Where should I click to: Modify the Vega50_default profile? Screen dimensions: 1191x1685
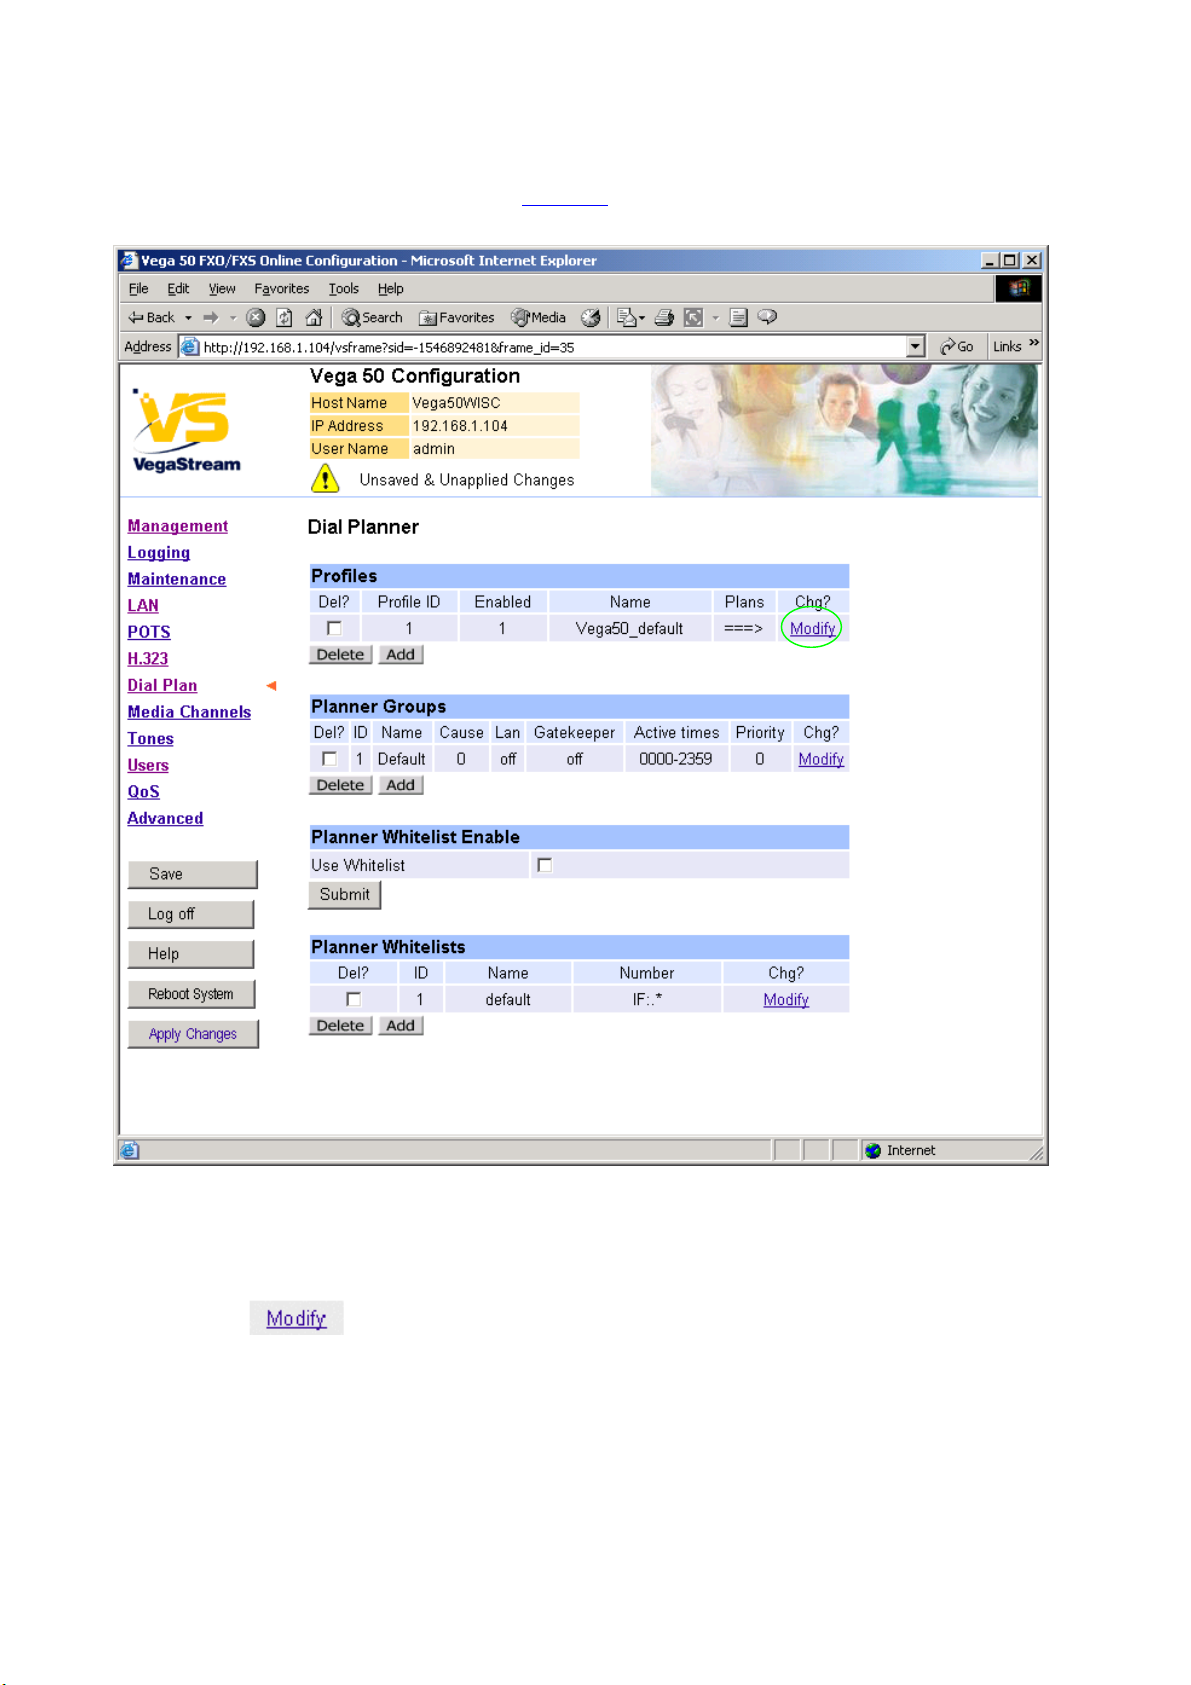pos(812,629)
